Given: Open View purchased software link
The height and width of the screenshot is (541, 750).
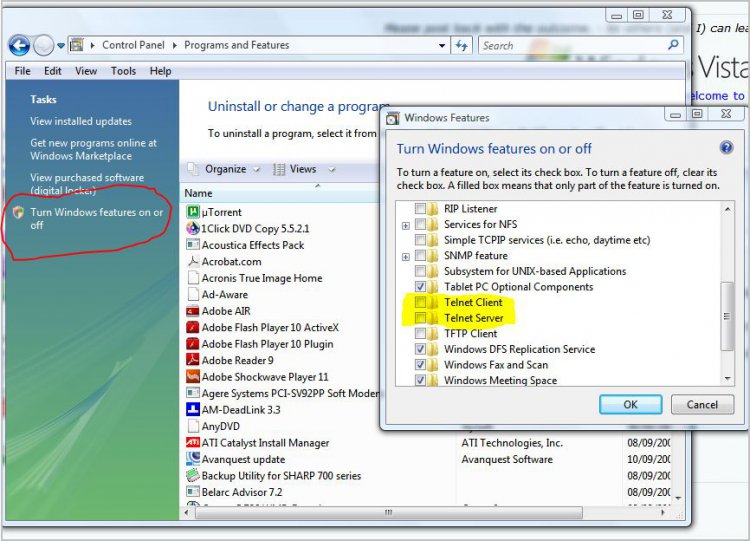Looking at the screenshot, I should tap(87, 184).
